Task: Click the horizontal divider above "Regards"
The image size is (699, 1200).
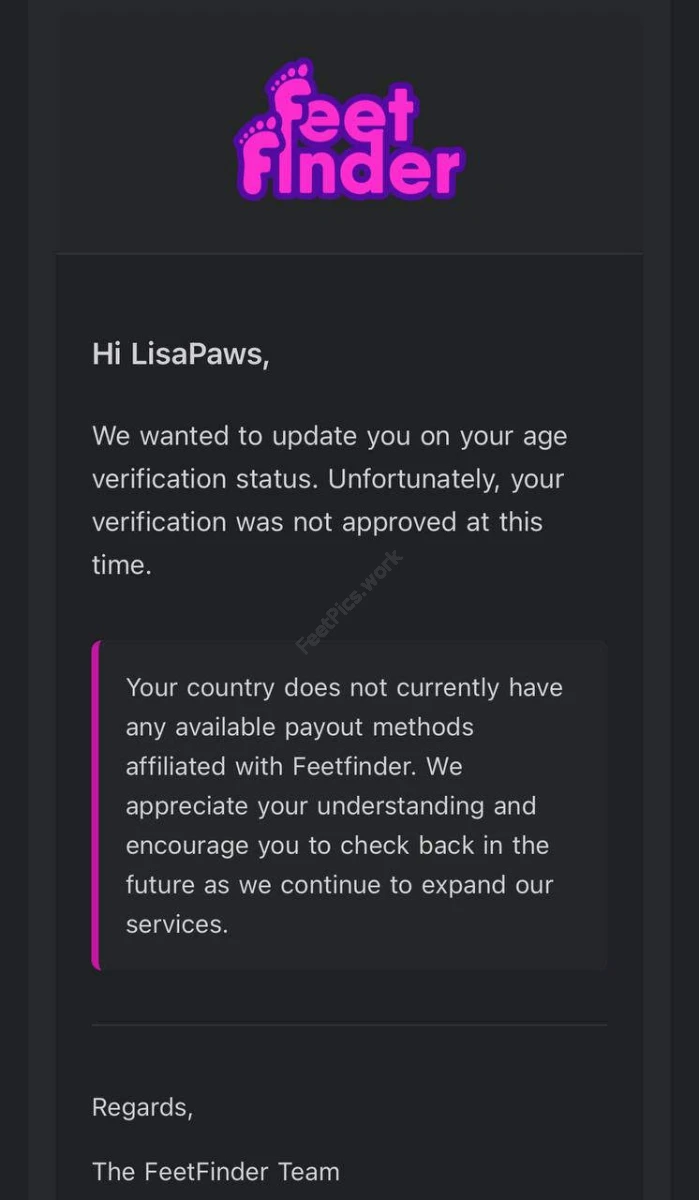Action: coord(349,1025)
